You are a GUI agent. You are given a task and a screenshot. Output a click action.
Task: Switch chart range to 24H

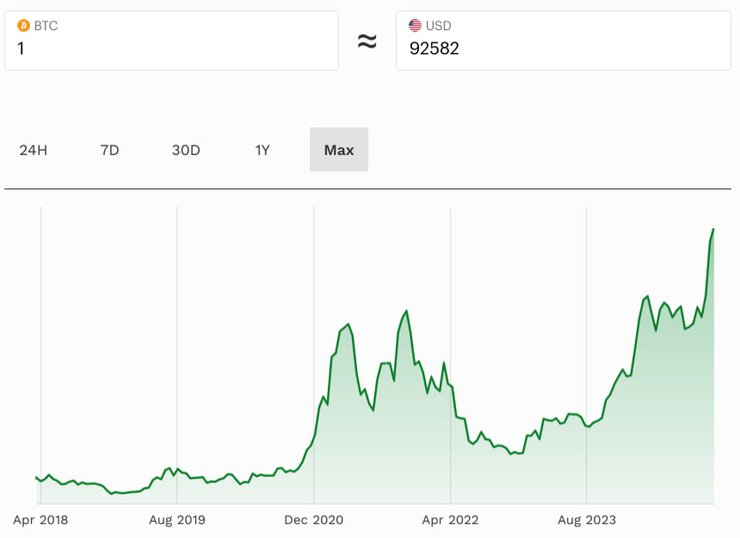(x=33, y=150)
